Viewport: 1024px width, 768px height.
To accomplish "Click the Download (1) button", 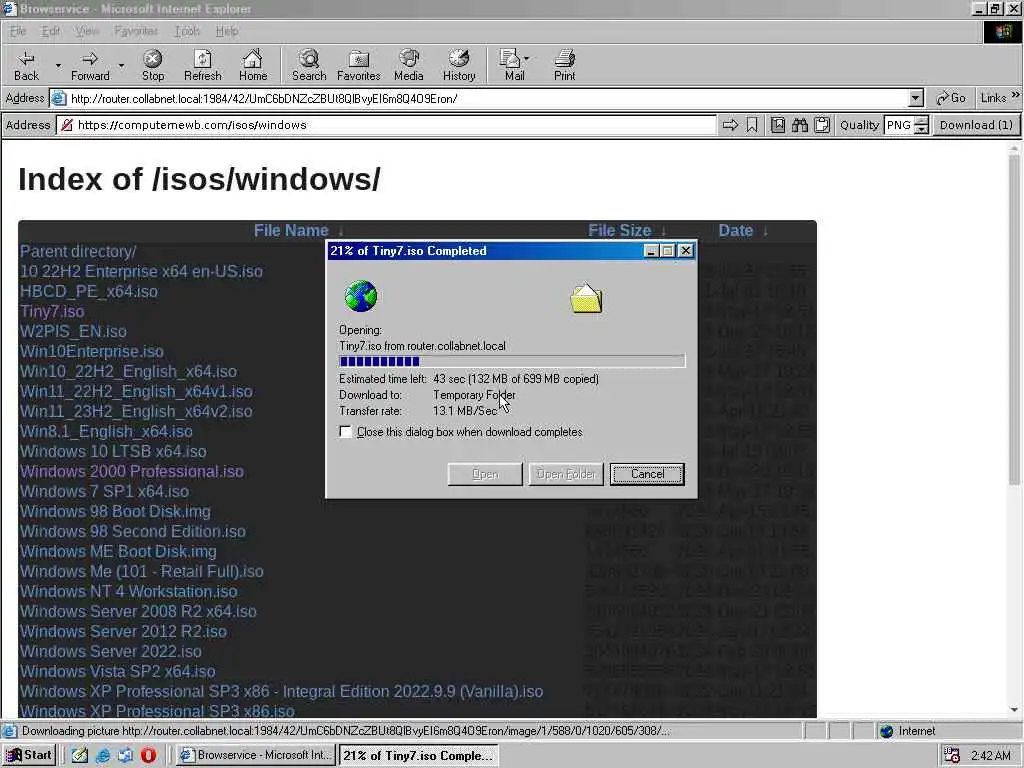I will pos(976,125).
